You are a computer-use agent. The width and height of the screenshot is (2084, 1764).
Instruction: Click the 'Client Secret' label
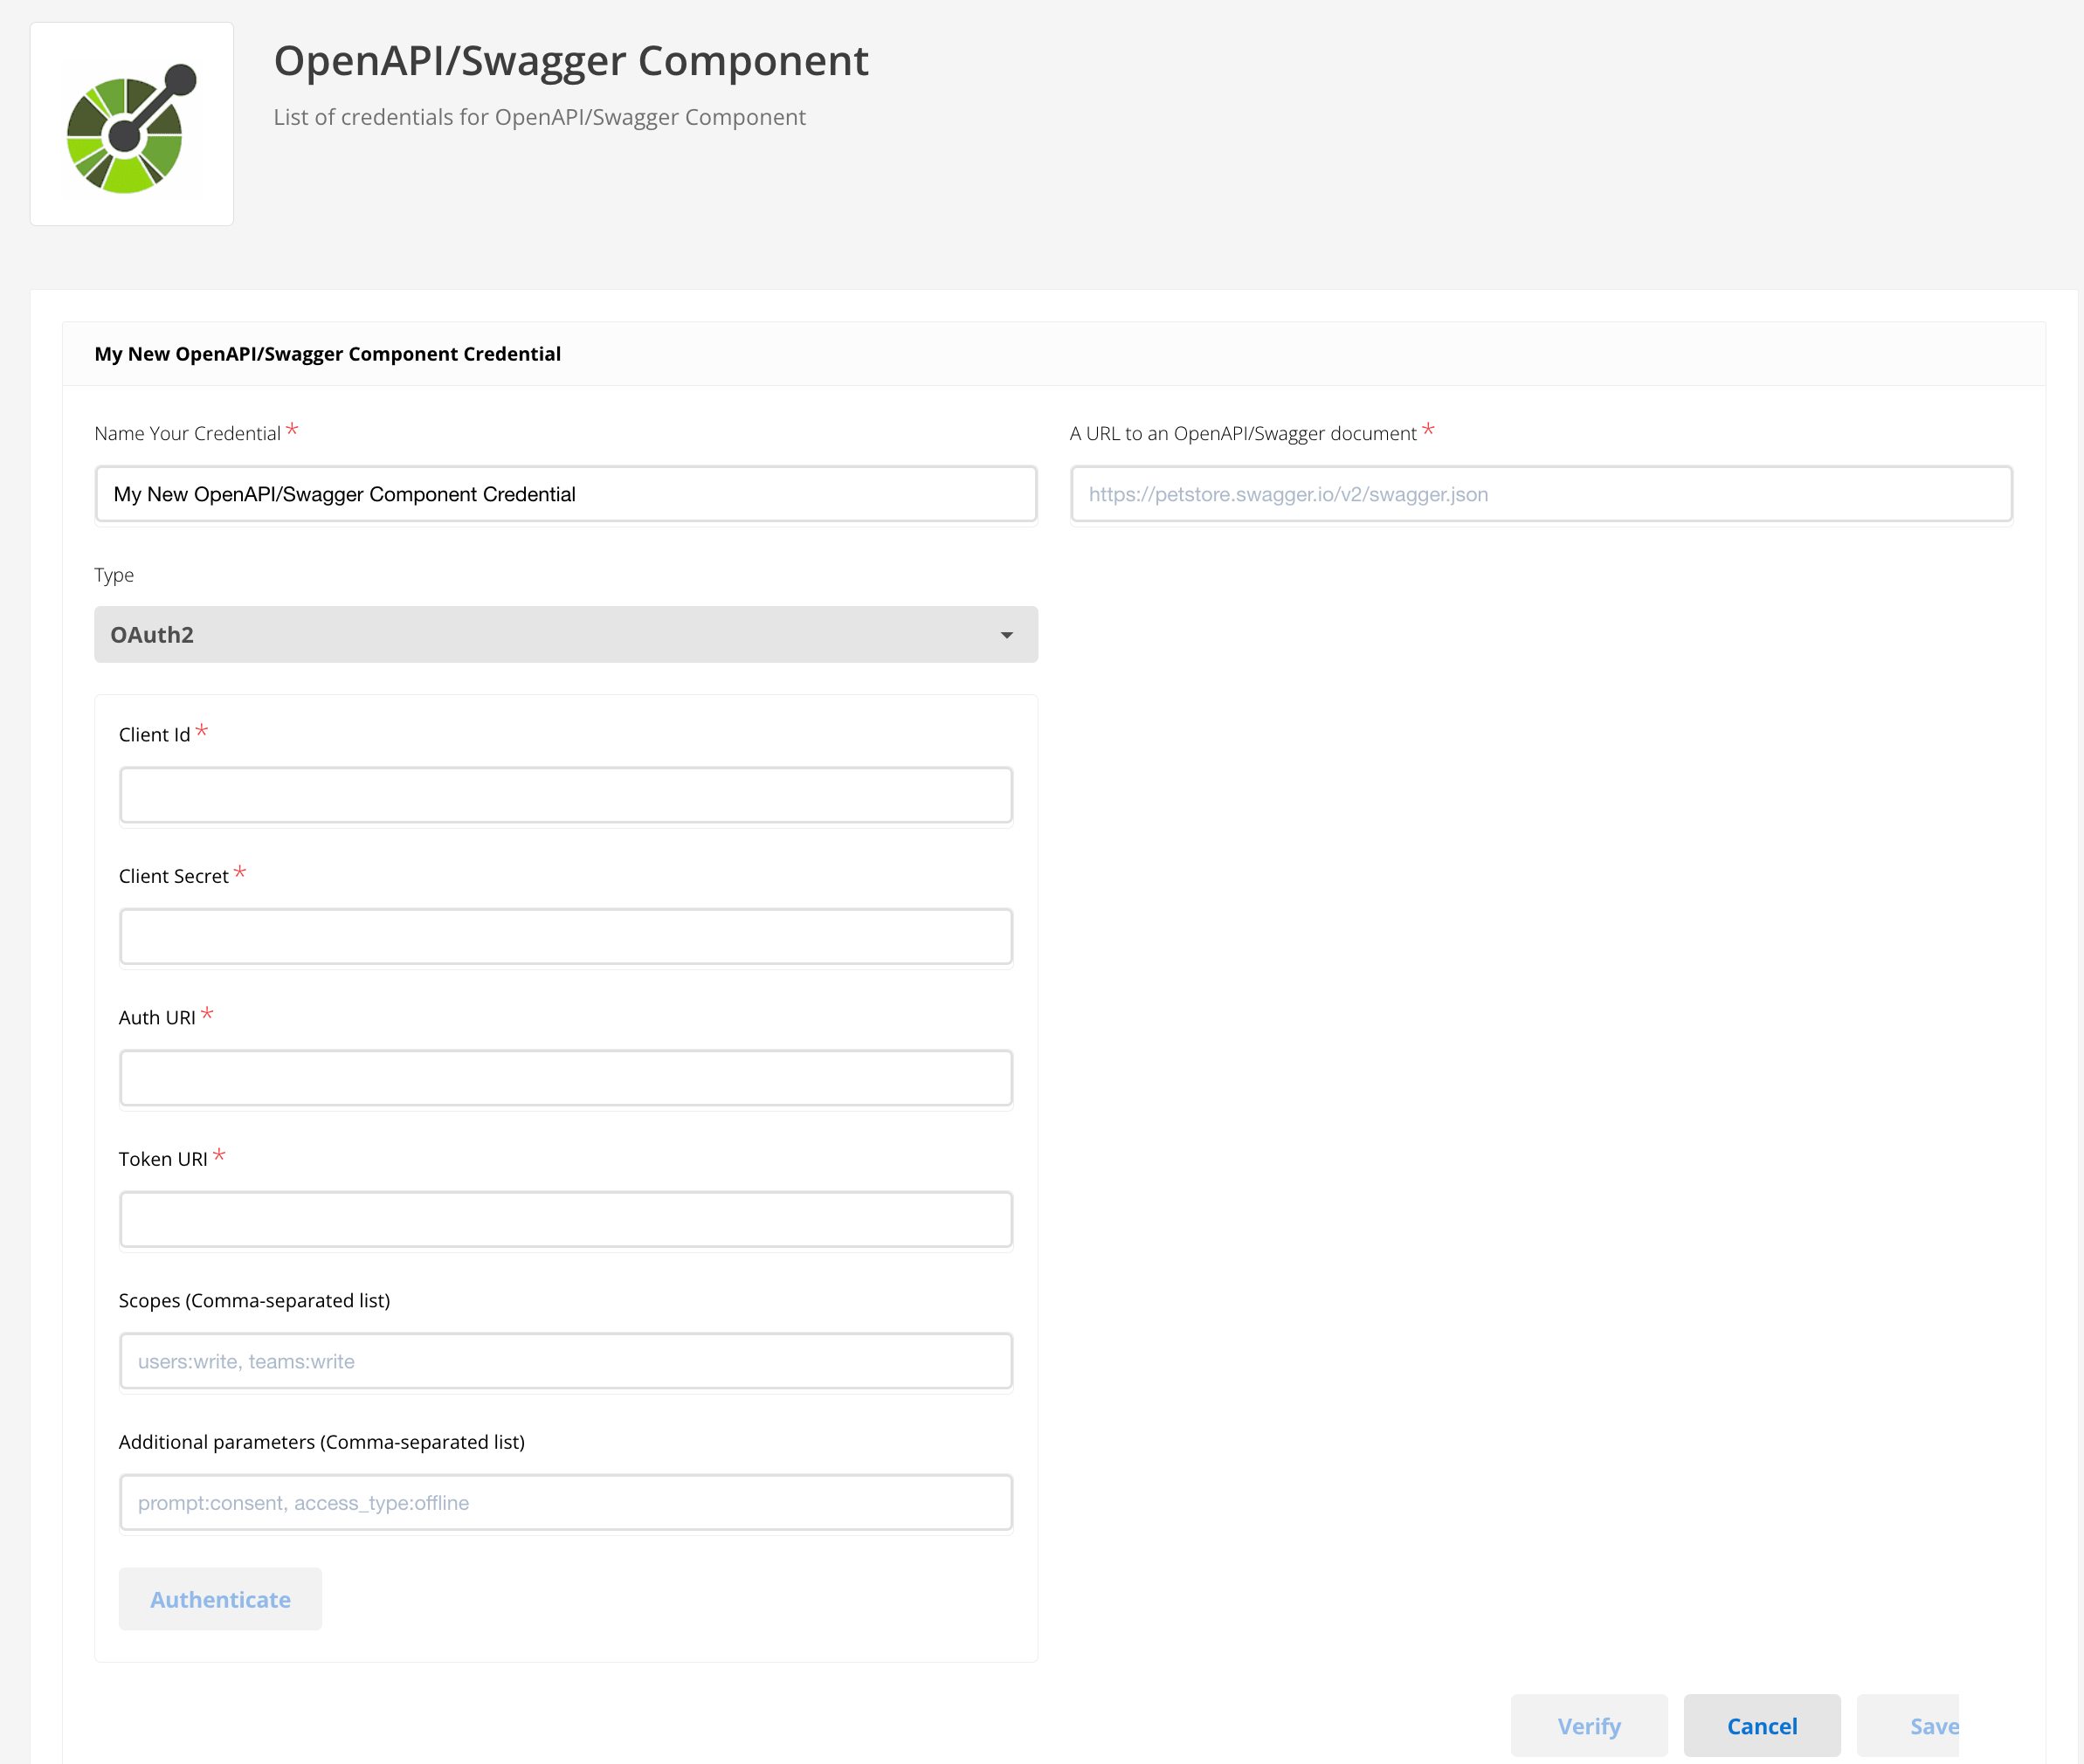(174, 877)
